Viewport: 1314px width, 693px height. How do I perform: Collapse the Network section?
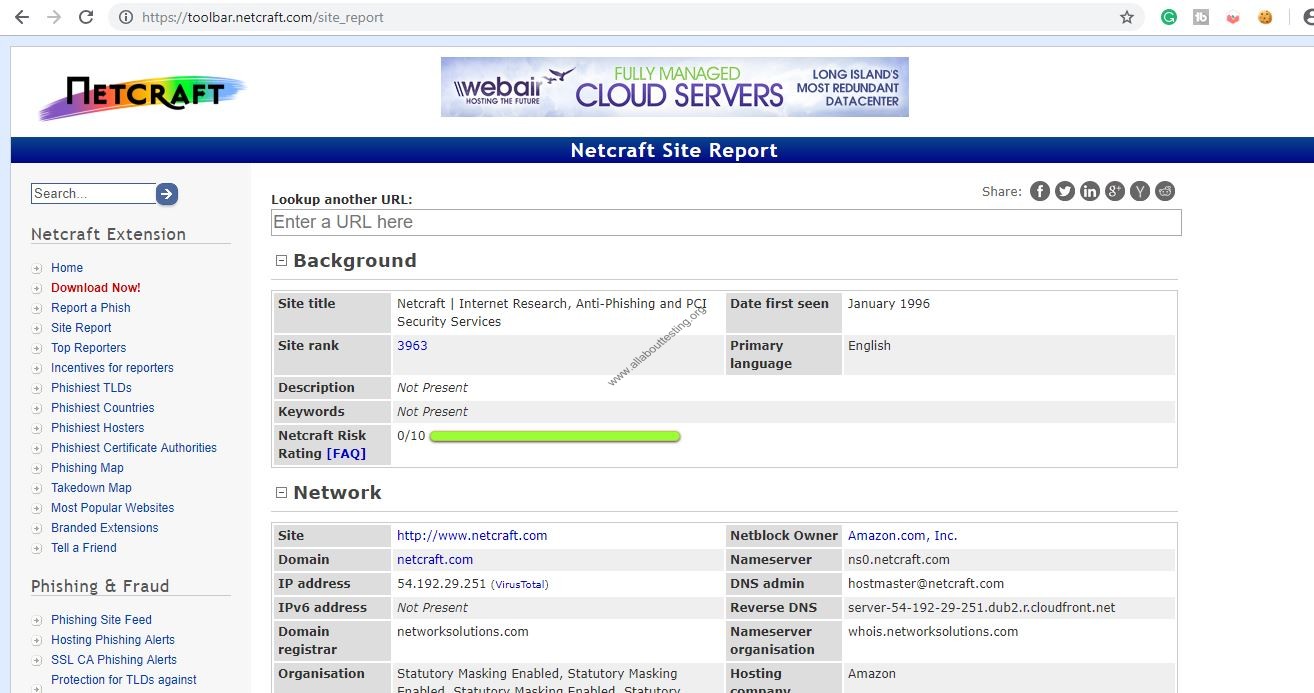pyautogui.click(x=281, y=492)
